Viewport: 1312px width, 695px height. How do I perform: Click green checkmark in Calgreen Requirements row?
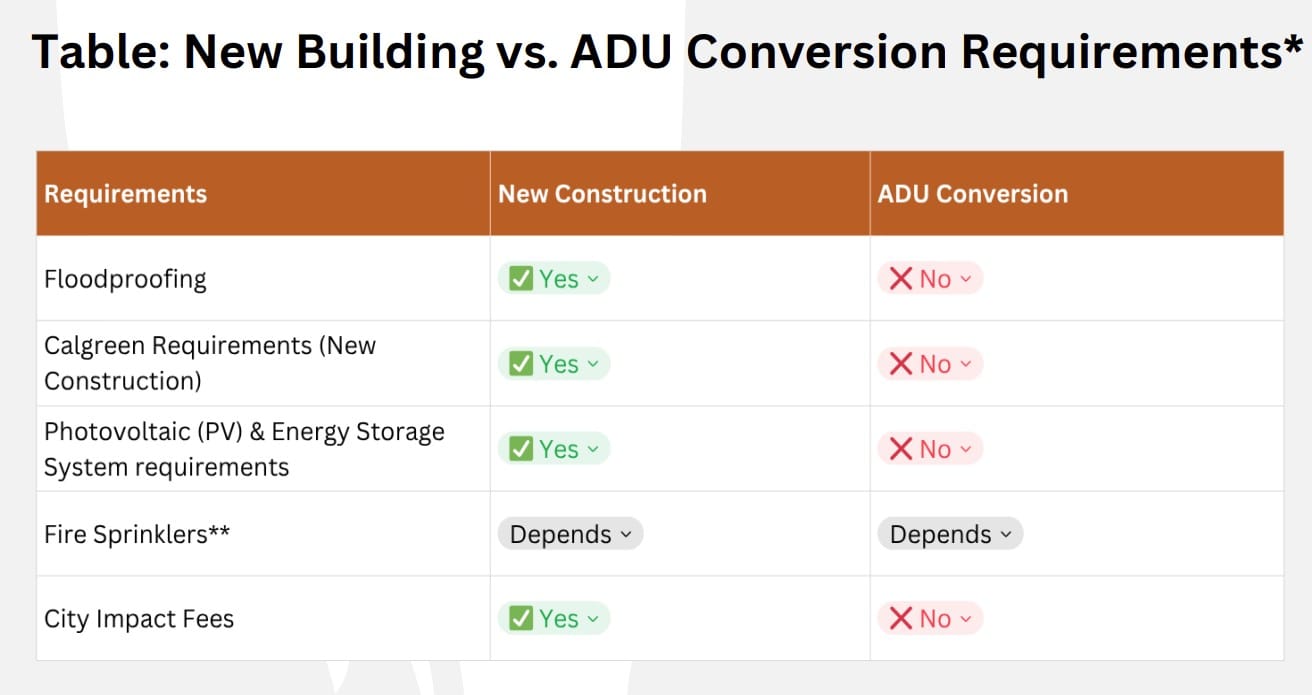coord(520,364)
